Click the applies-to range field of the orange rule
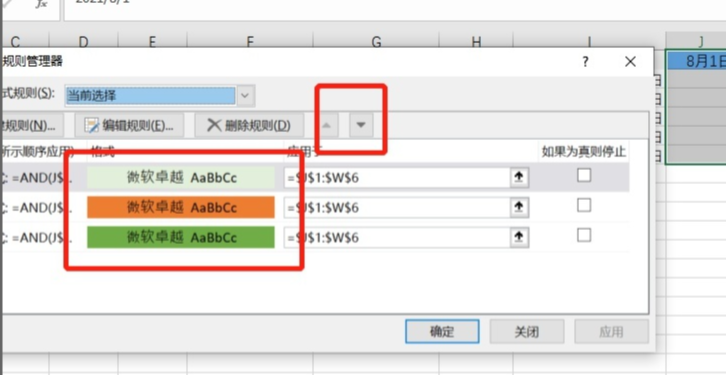Screen dimensions: 726x375 click(x=397, y=207)
